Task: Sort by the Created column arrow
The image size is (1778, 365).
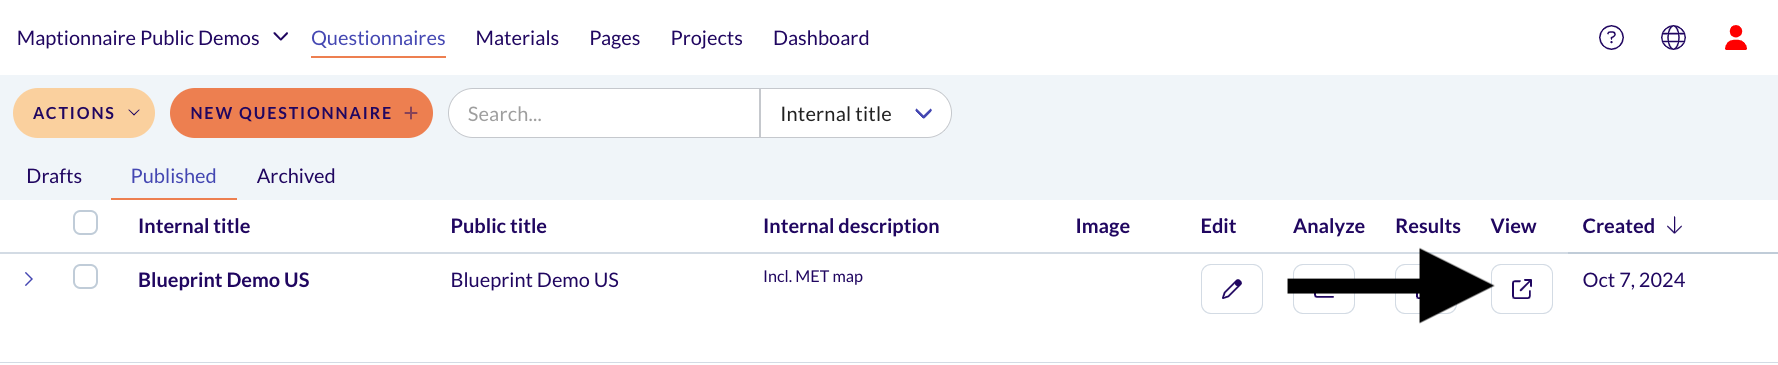Action: 1674,226
